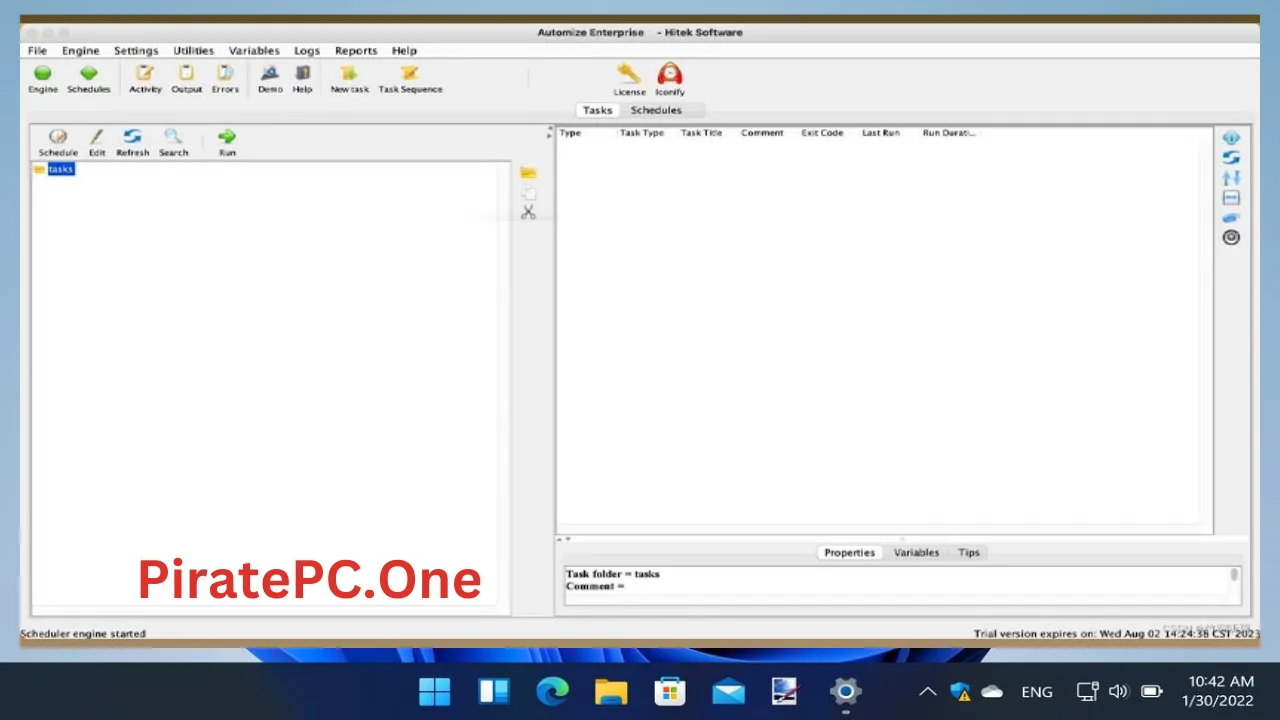Show hidden tray icons chevron
The width and height of the screenshot is (1280, 720).
(x=928, y=691)
